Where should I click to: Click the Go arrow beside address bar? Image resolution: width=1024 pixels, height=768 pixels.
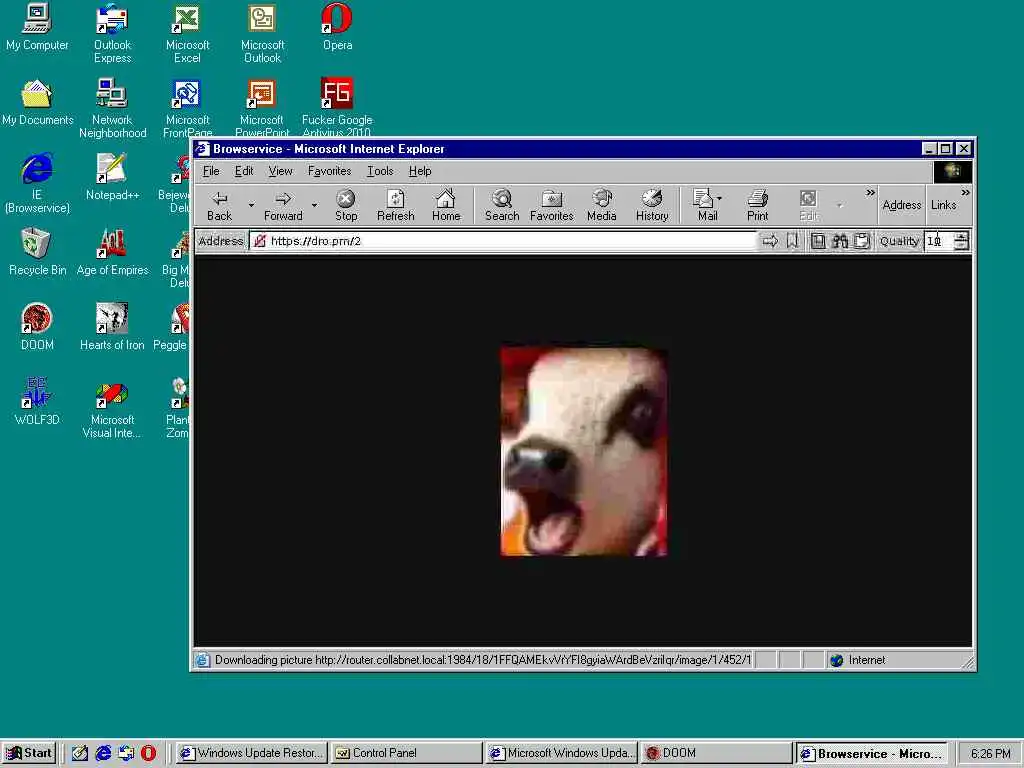[x=770, y=241]
